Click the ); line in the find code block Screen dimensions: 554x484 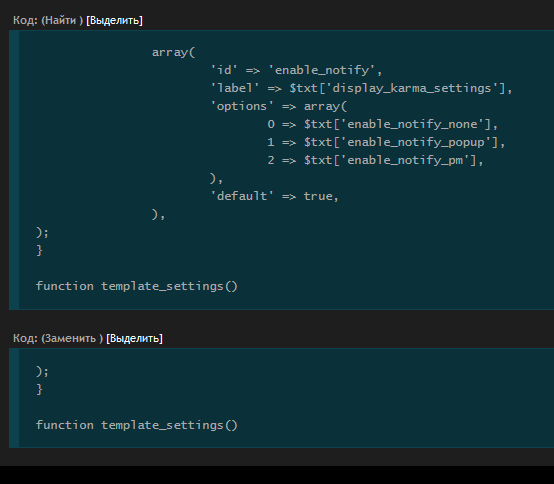(x=42, y=232)
